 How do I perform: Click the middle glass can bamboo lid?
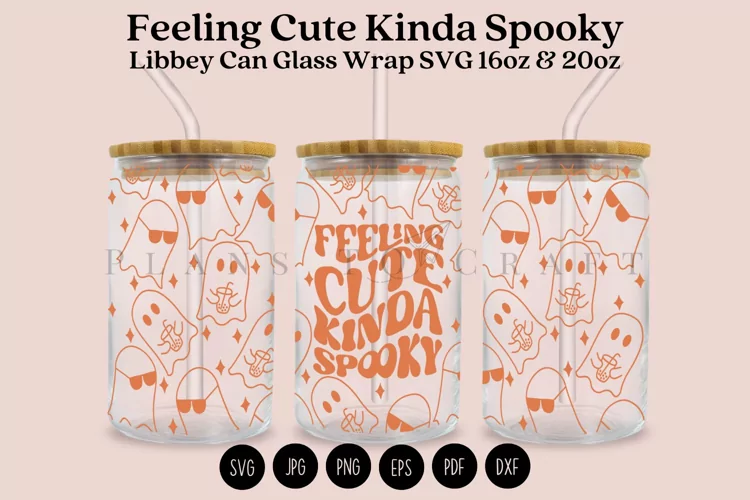379,149
